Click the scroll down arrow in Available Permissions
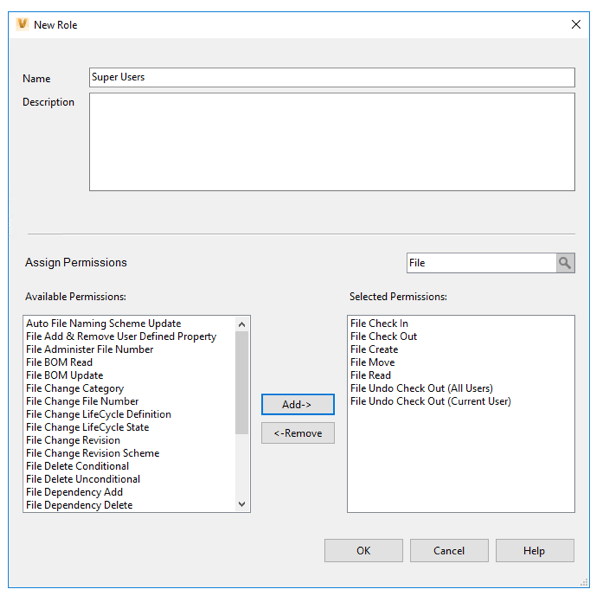Viewport: 595px width, 595px height. pyautogui.click(x=242, y=504)
